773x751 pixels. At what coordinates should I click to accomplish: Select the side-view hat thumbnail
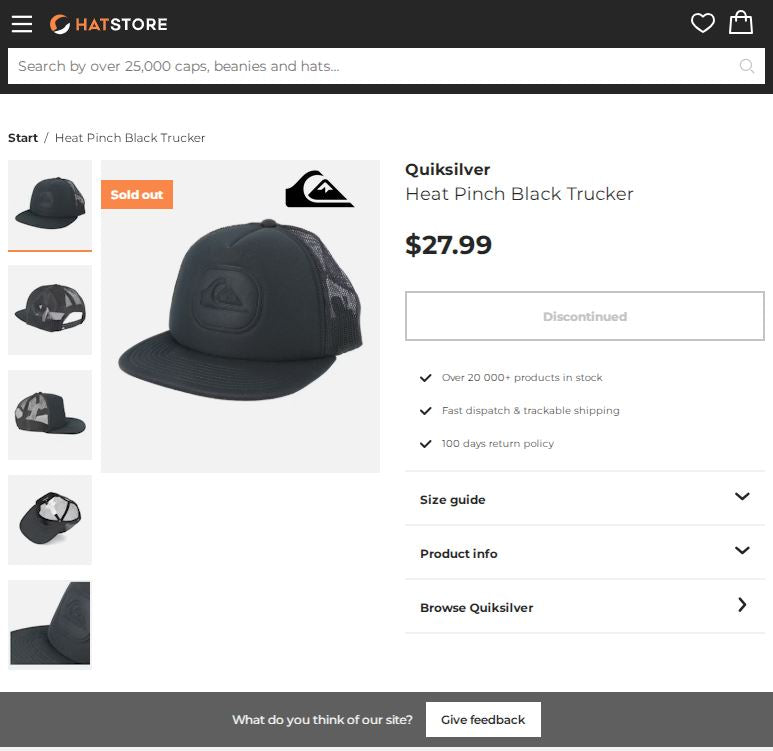click(x=50, y=414)
